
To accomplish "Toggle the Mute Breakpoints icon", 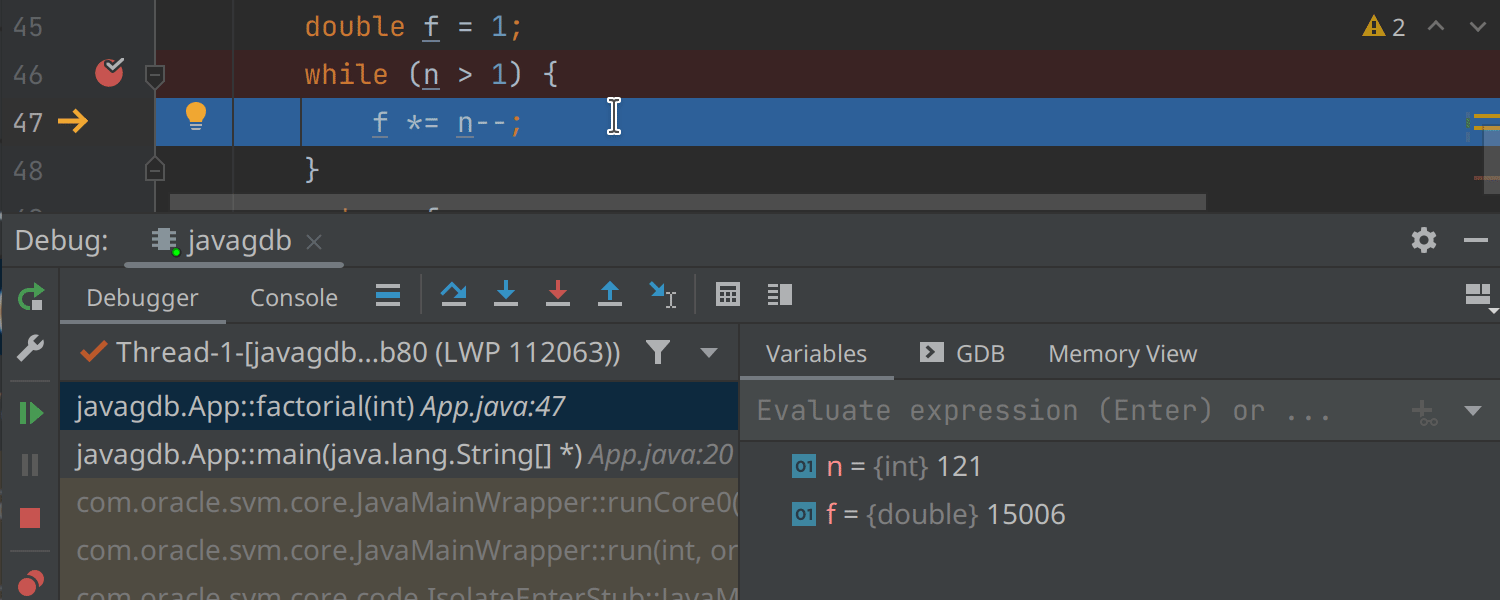I will pos(30,582).
